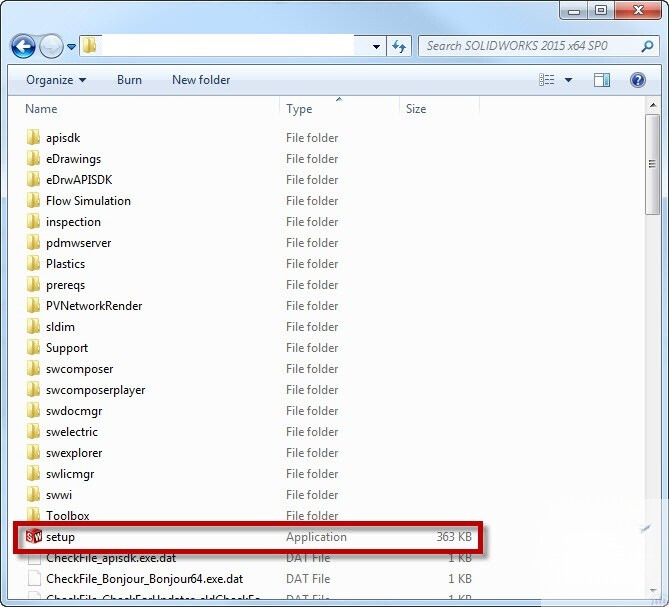This screenshot has width=669, height=607.
Task: Click the eDrwAPISDK folder icon
Action: point(33,179)
